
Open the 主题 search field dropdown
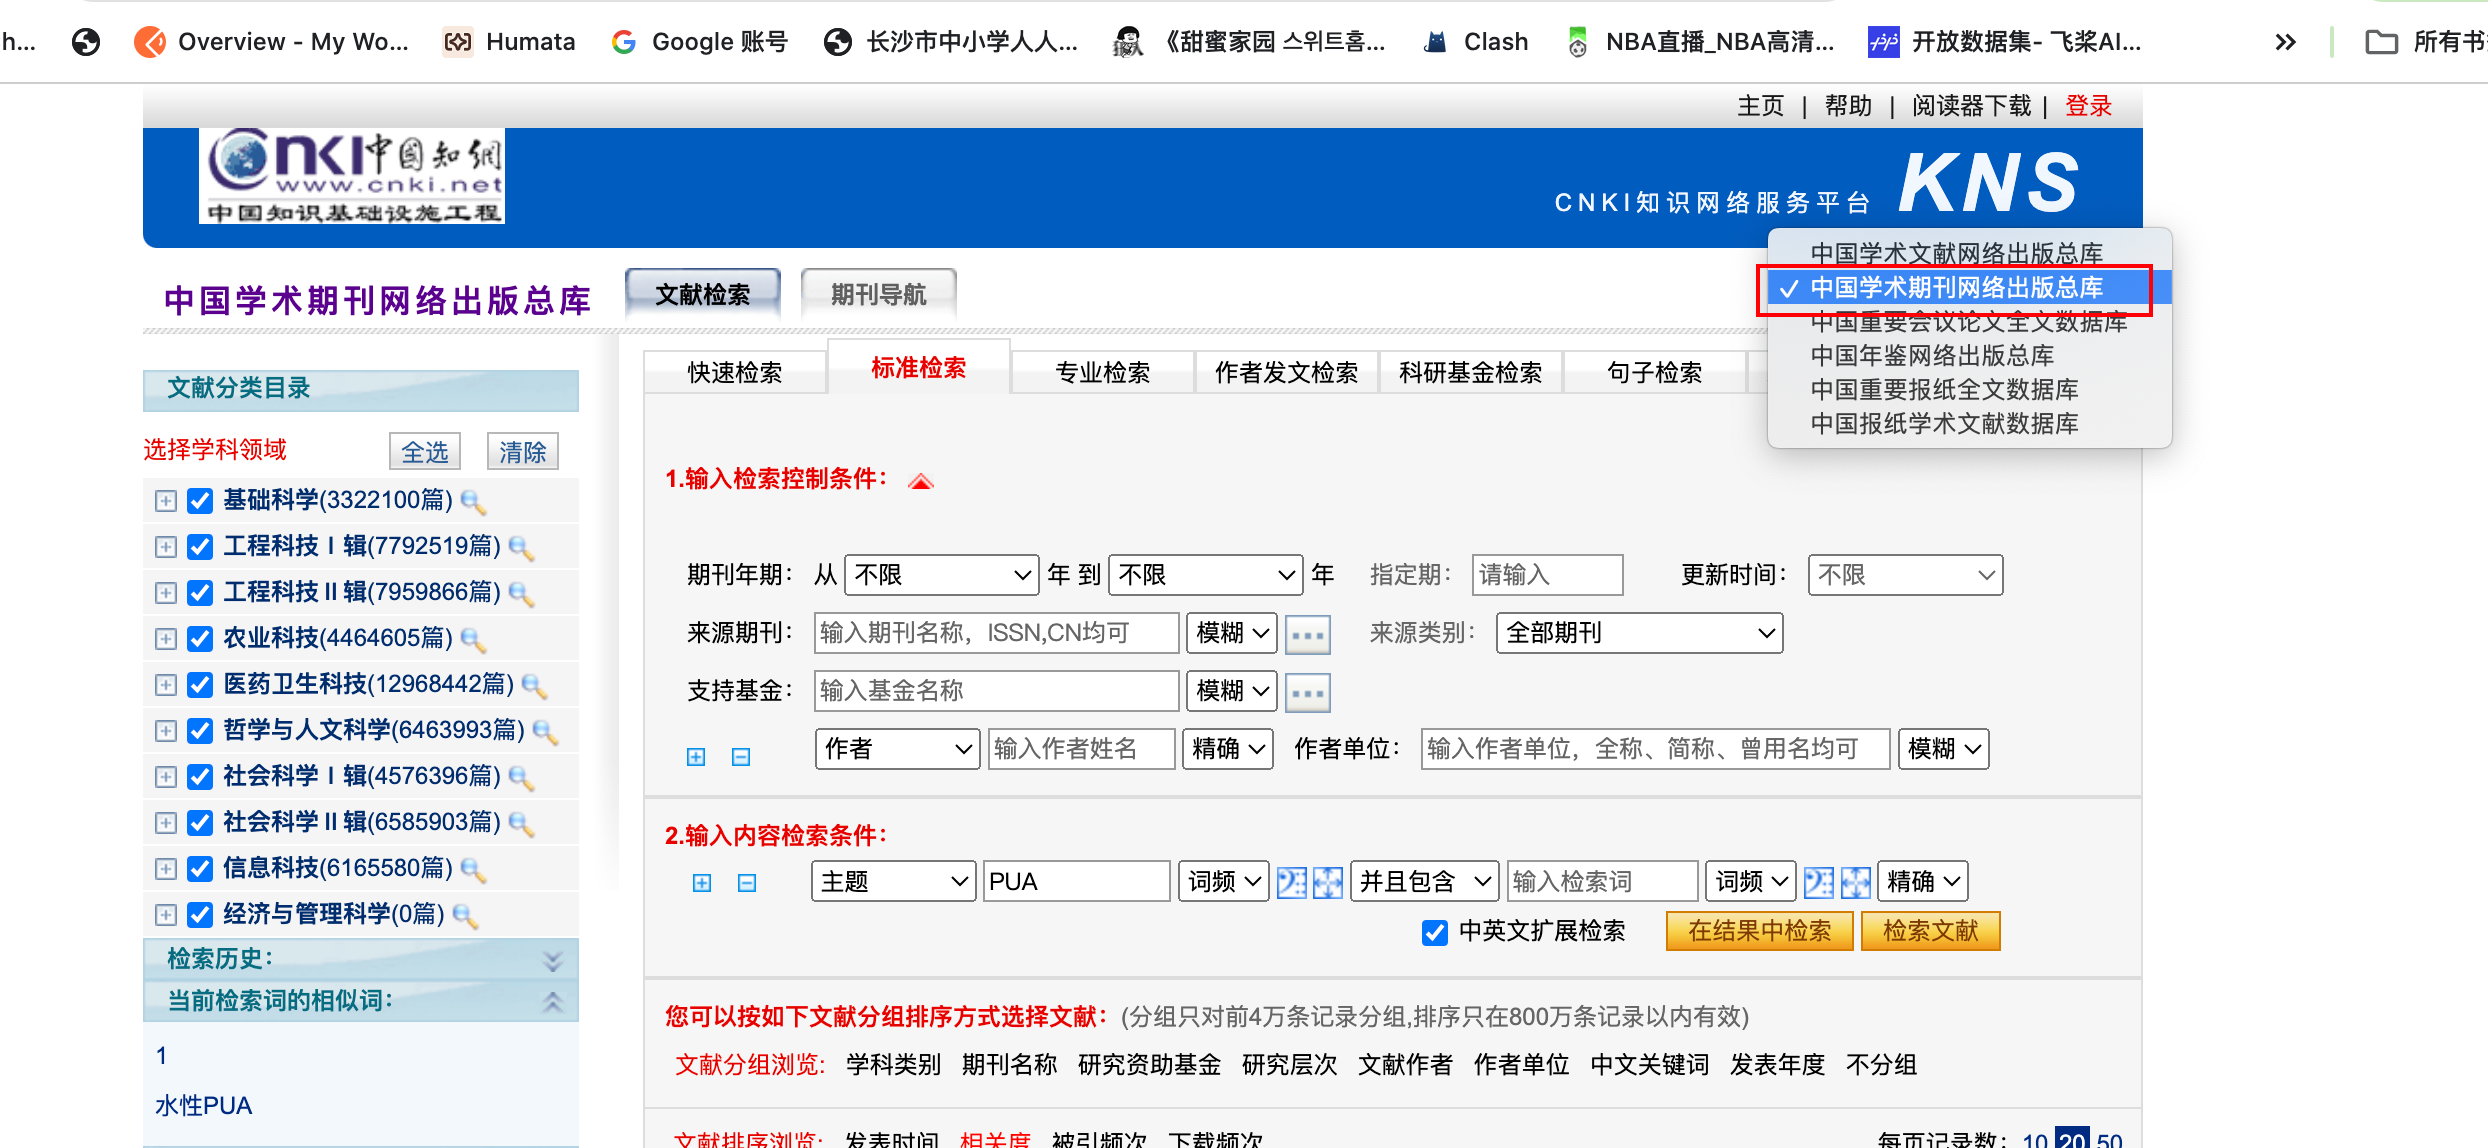(892, 882)
